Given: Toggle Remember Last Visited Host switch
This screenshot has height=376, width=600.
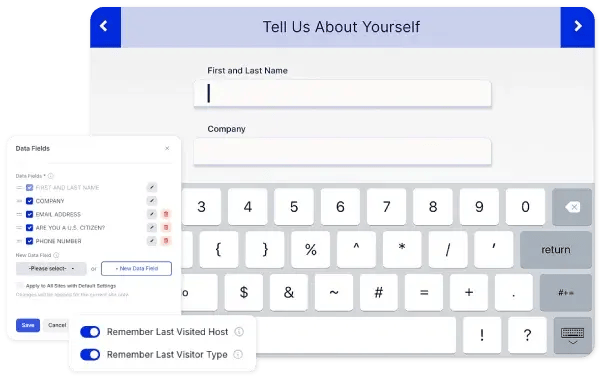Looking at the screenshot, I should 90,332.
